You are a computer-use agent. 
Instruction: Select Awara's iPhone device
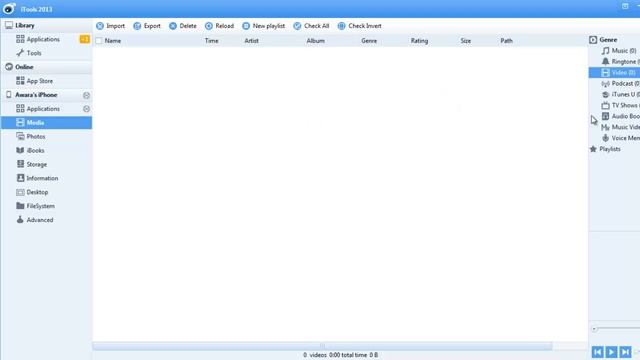click(36, 95)
